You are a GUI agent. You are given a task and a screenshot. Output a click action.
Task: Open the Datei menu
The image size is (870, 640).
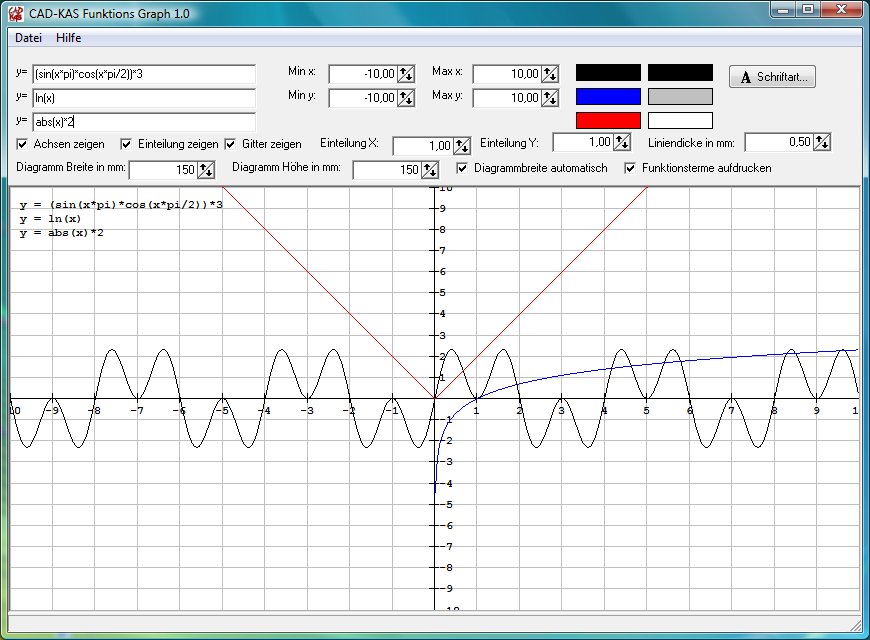click(28, 38)
